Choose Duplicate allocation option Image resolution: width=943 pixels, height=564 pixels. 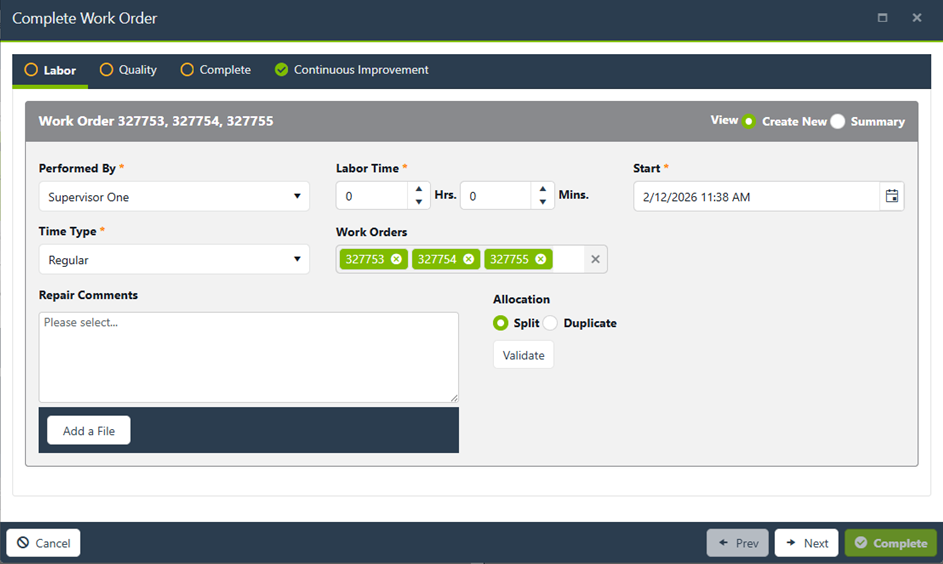click(551, 323)
